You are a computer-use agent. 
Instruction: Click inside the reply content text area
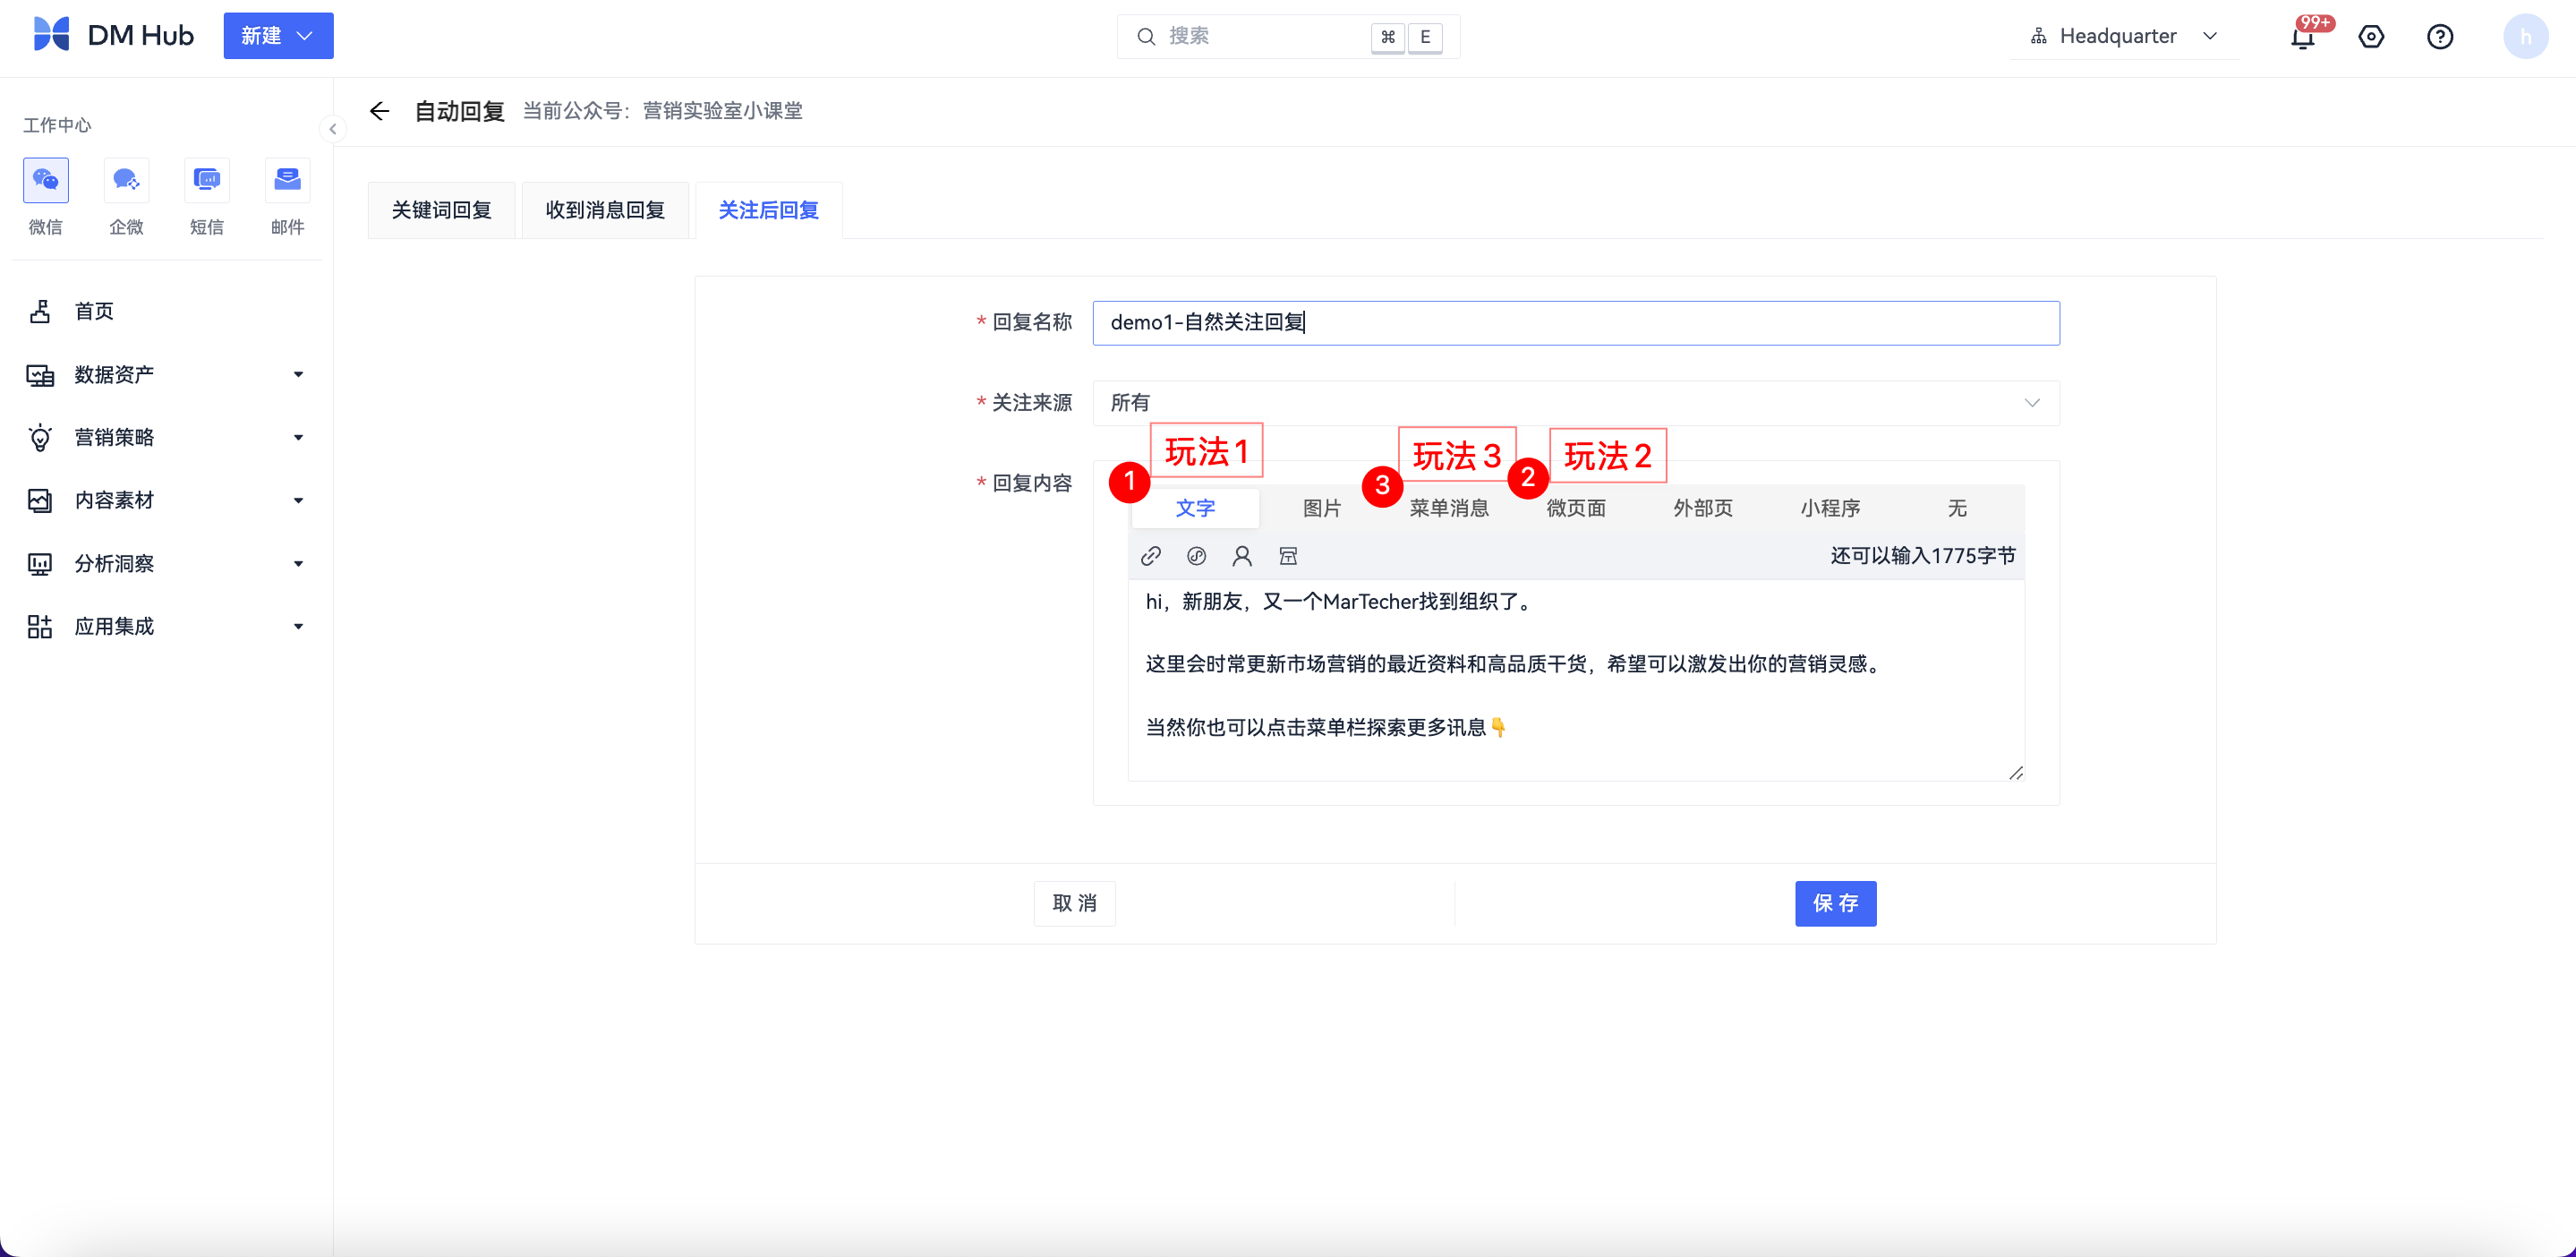click(x=1575, y=680)
